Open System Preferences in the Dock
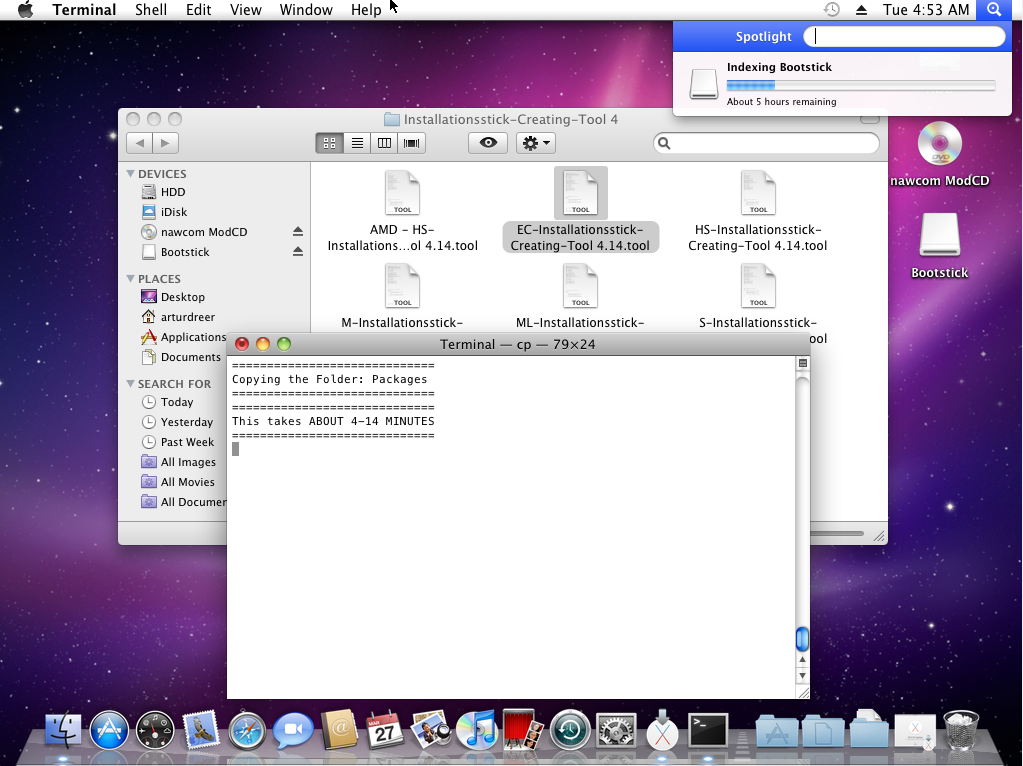 tap(616, 731)
